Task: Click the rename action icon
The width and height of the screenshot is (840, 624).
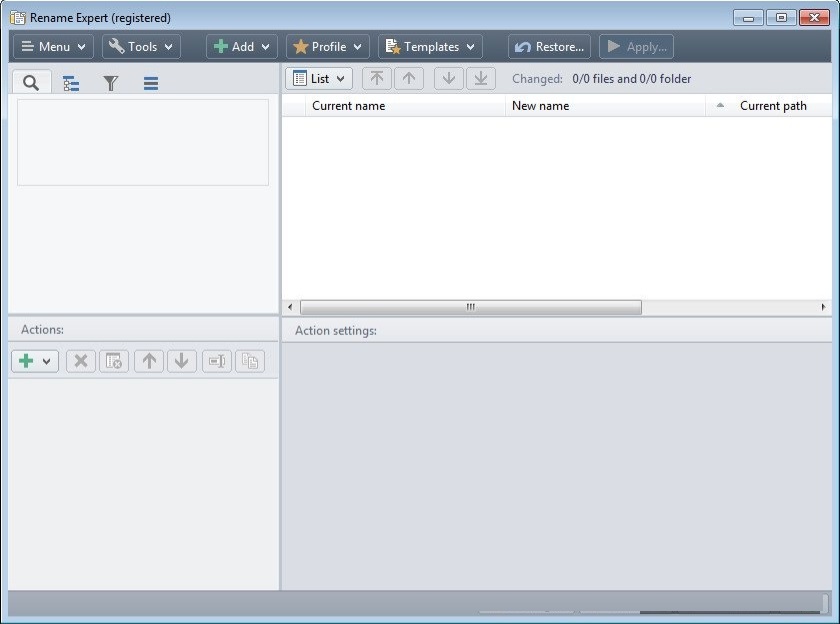Action: [x=217, y=361]
